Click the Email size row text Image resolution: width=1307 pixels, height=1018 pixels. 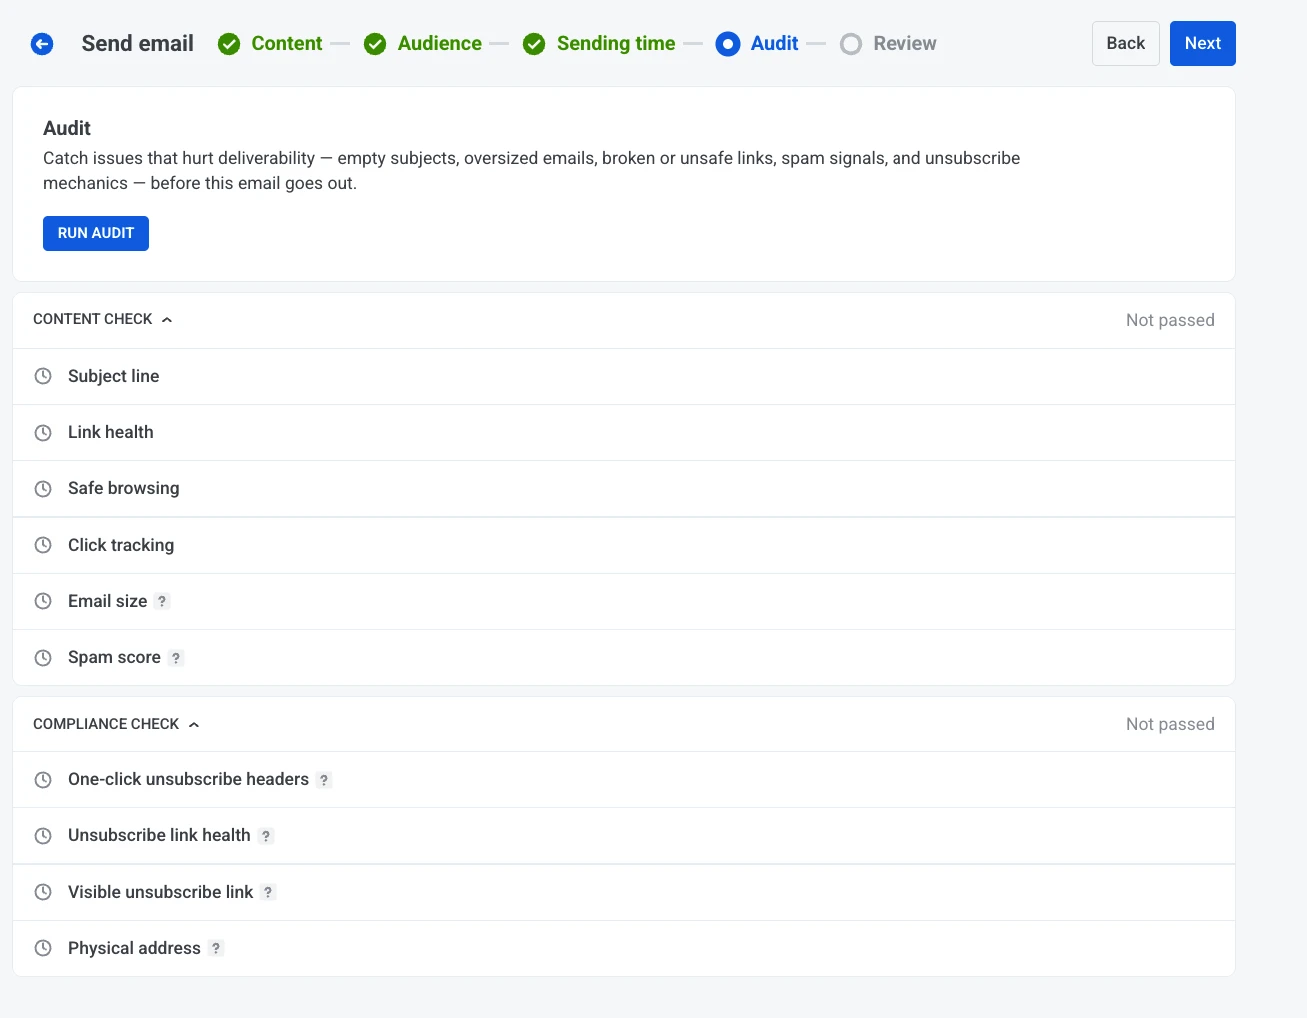click(108, 601)
